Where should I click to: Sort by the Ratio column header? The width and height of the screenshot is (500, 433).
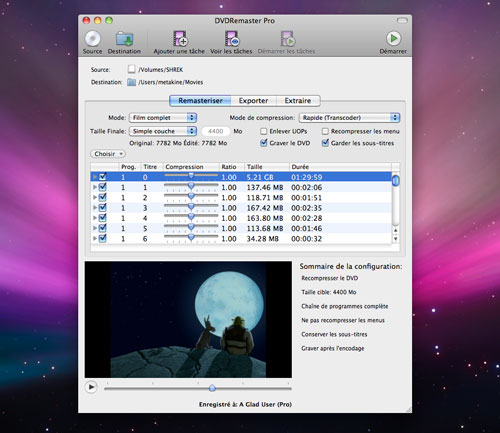pyautogui.click(x=232, y=167)
